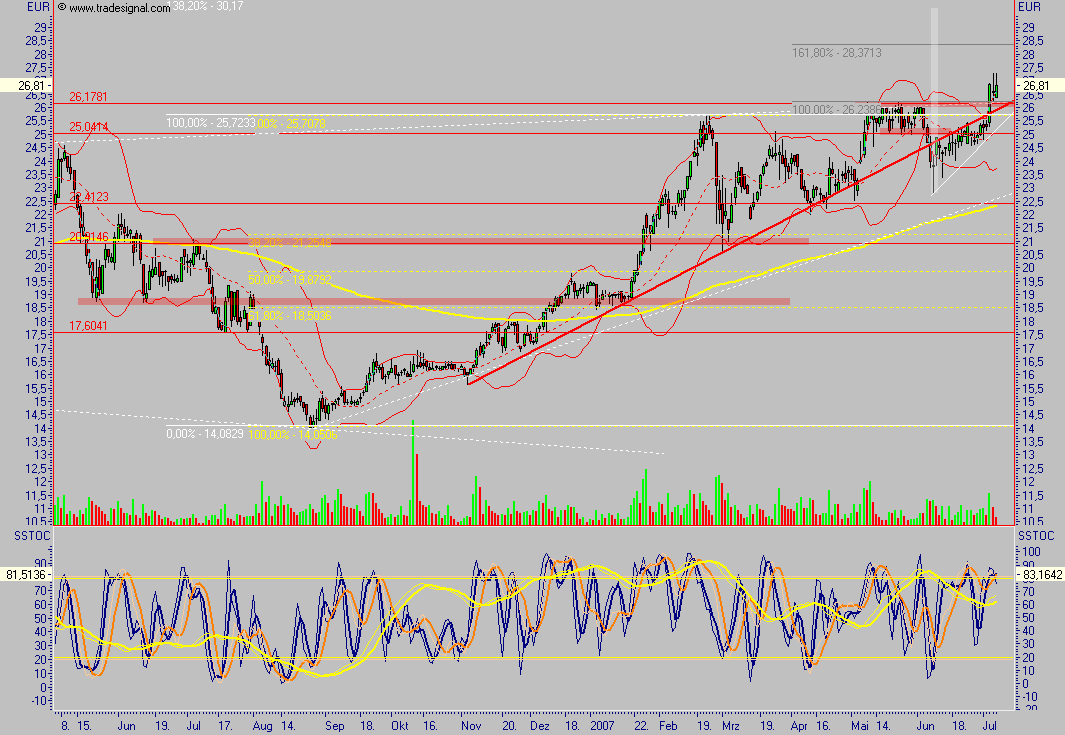Click the Okt label on the time axis

pyautogui.click(x=400, y=725)
